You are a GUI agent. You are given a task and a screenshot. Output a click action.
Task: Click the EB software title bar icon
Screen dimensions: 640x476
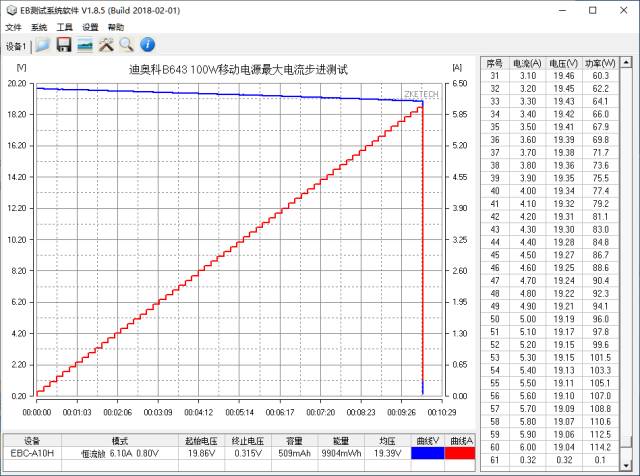[11, 10]
